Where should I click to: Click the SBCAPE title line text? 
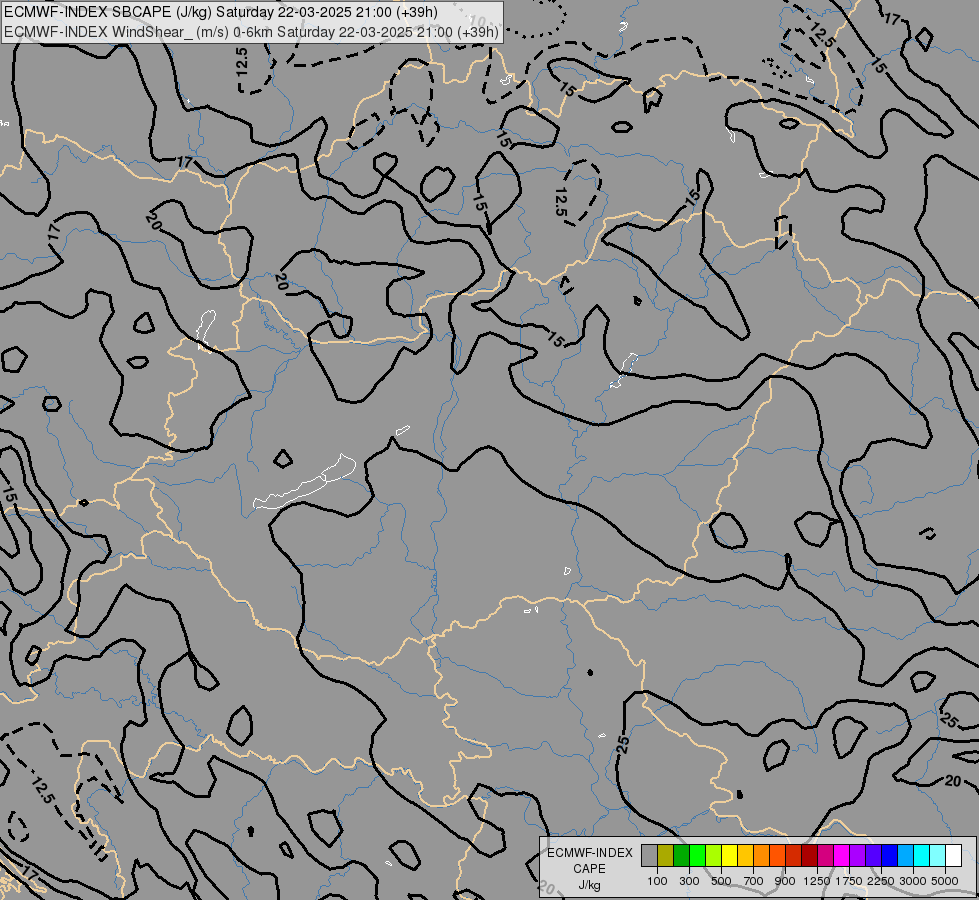(220, 12)
